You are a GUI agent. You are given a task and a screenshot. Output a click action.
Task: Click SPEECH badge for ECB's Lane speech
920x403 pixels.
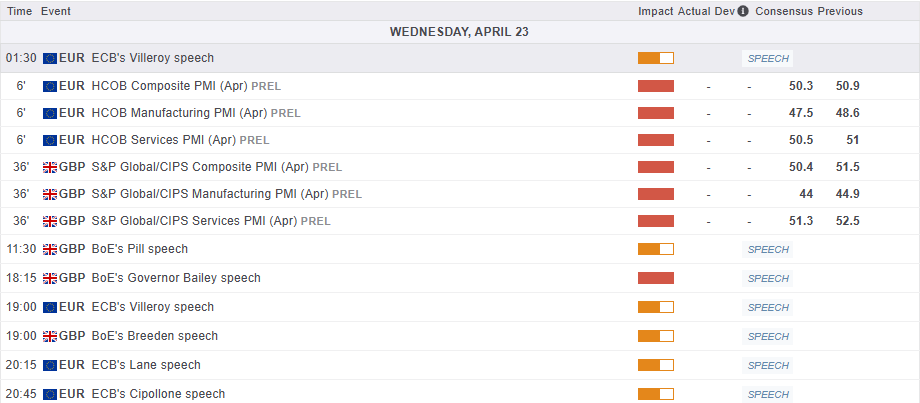point(768,365)
